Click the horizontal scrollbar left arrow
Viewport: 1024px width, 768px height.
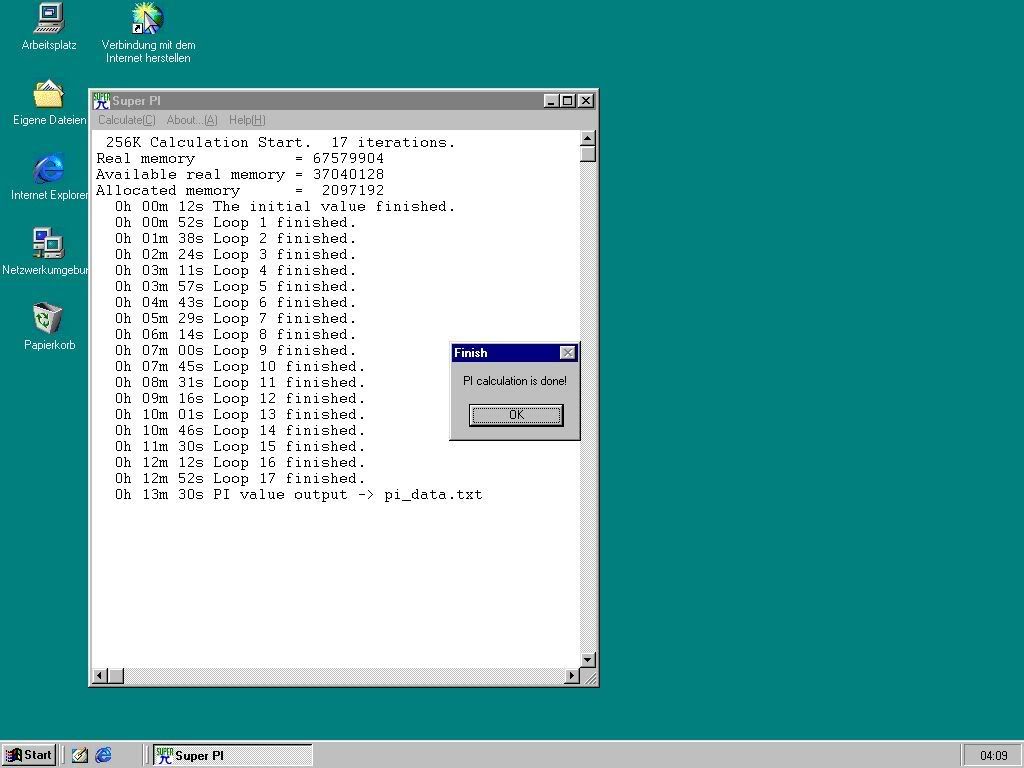(100, 676)
